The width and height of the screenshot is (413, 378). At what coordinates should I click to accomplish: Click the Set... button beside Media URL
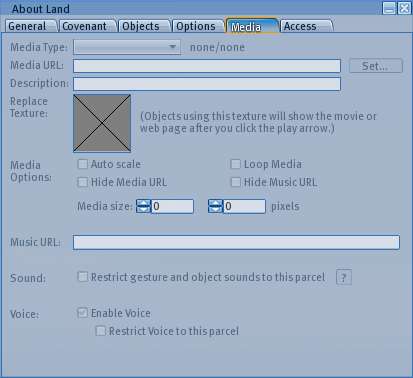[376, 66]
